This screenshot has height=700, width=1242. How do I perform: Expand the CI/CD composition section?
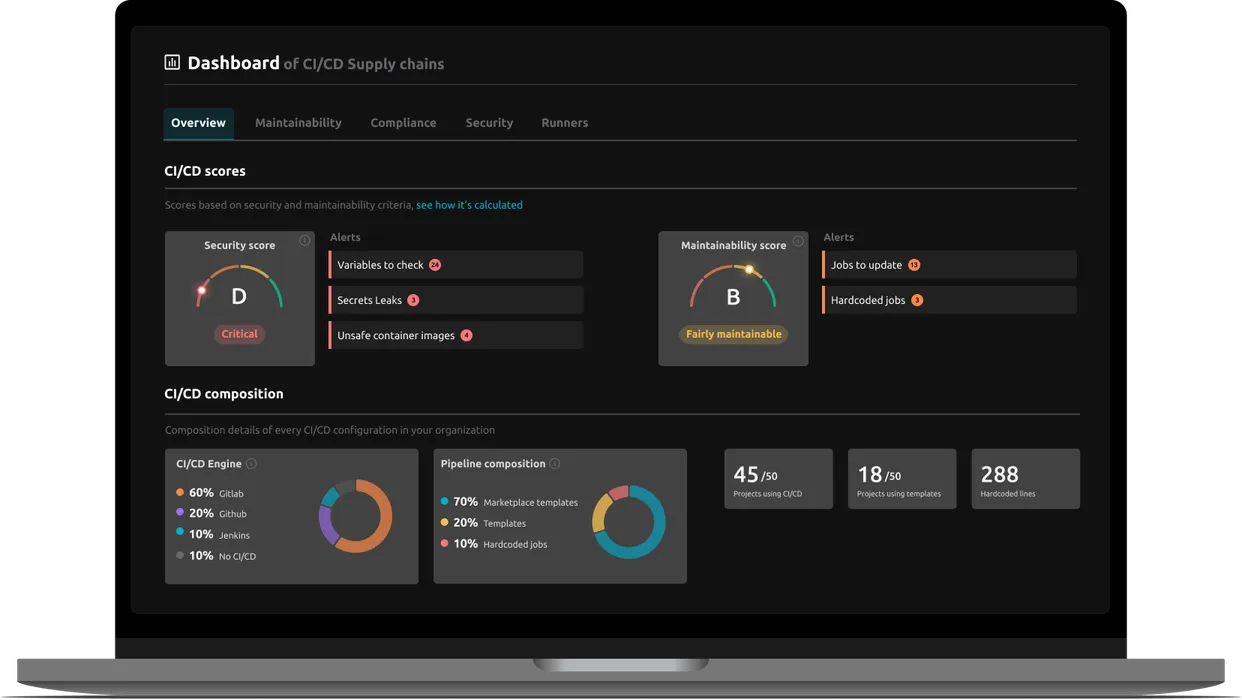tap(224, 393)
